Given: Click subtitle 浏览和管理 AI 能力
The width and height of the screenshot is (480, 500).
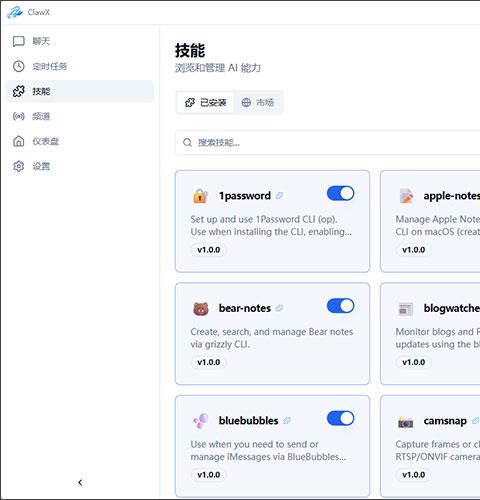Looking at the screenshot, I should (x=218, y=68).
